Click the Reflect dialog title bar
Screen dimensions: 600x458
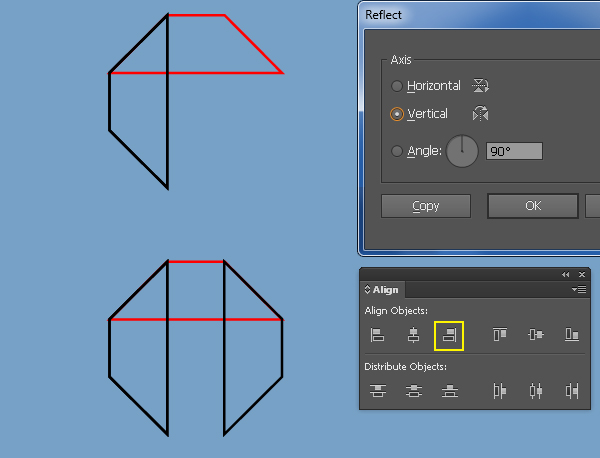point(480,15)
